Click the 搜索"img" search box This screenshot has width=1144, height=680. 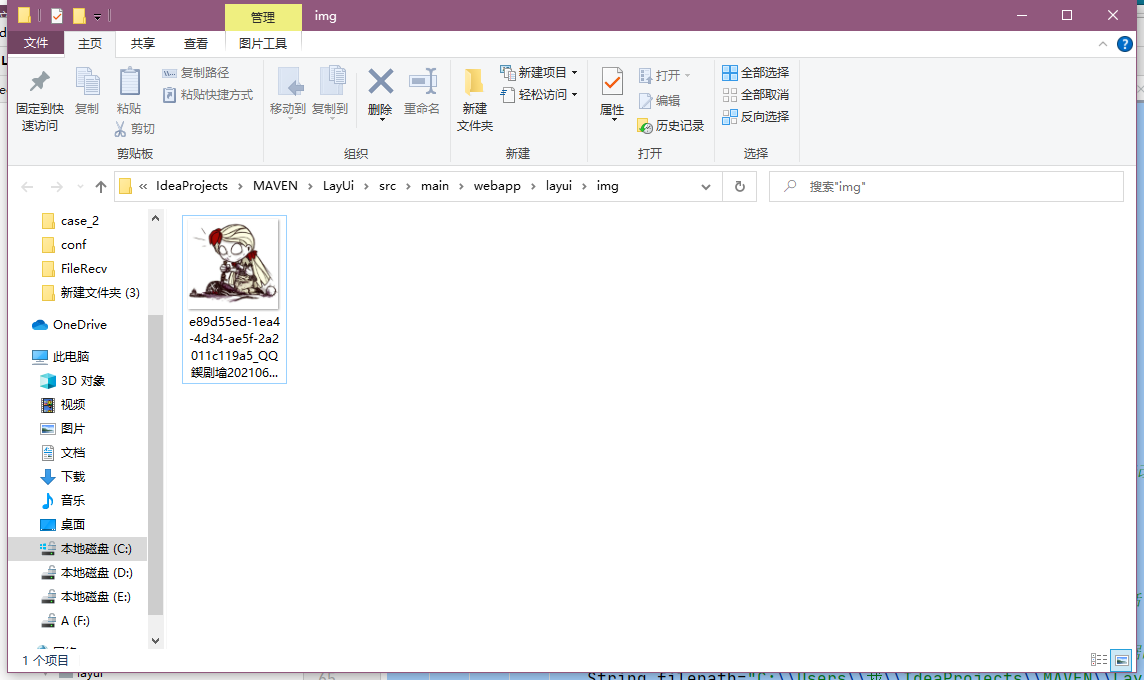tap(946, 187)
